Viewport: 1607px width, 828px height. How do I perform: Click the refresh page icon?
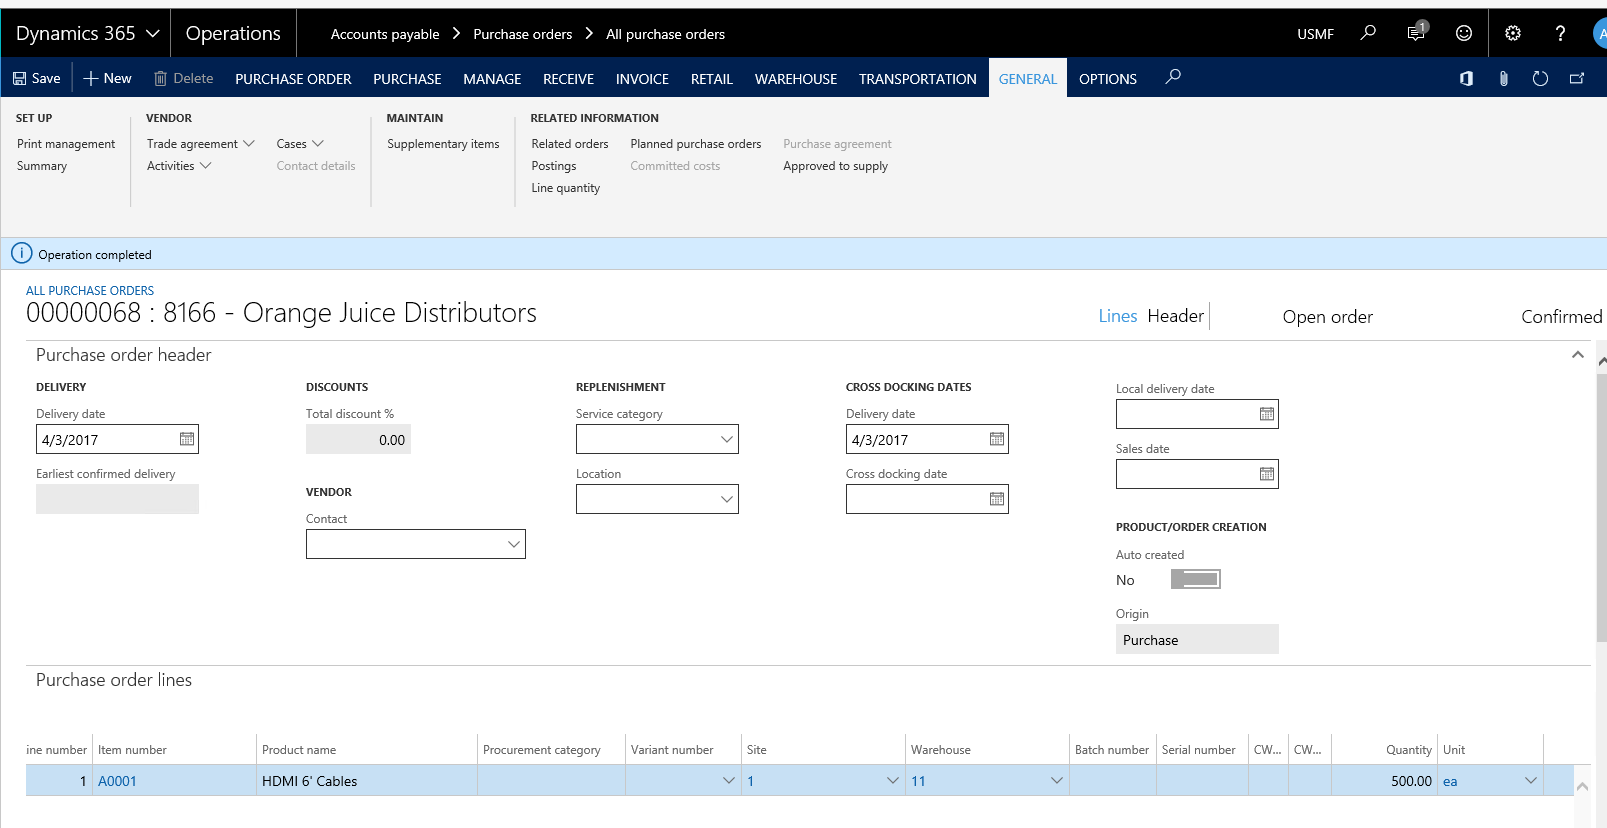(x=1540, y=78)
